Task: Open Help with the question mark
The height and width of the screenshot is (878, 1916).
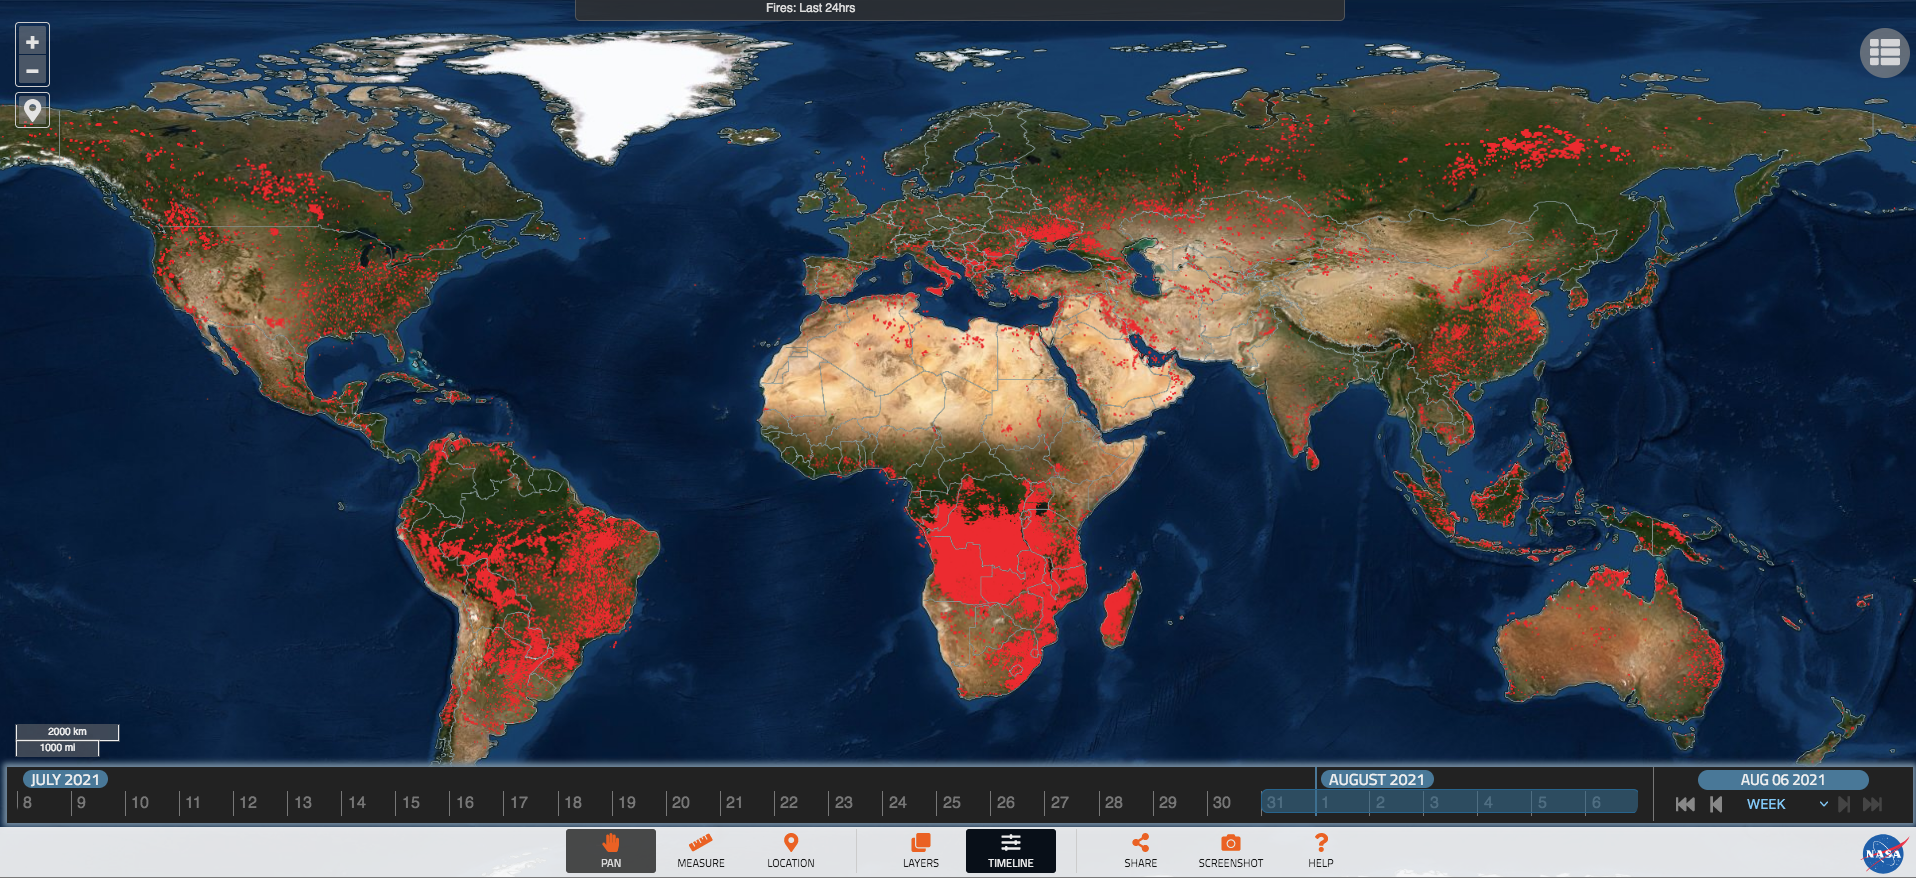Action: tap(1321, 851)
